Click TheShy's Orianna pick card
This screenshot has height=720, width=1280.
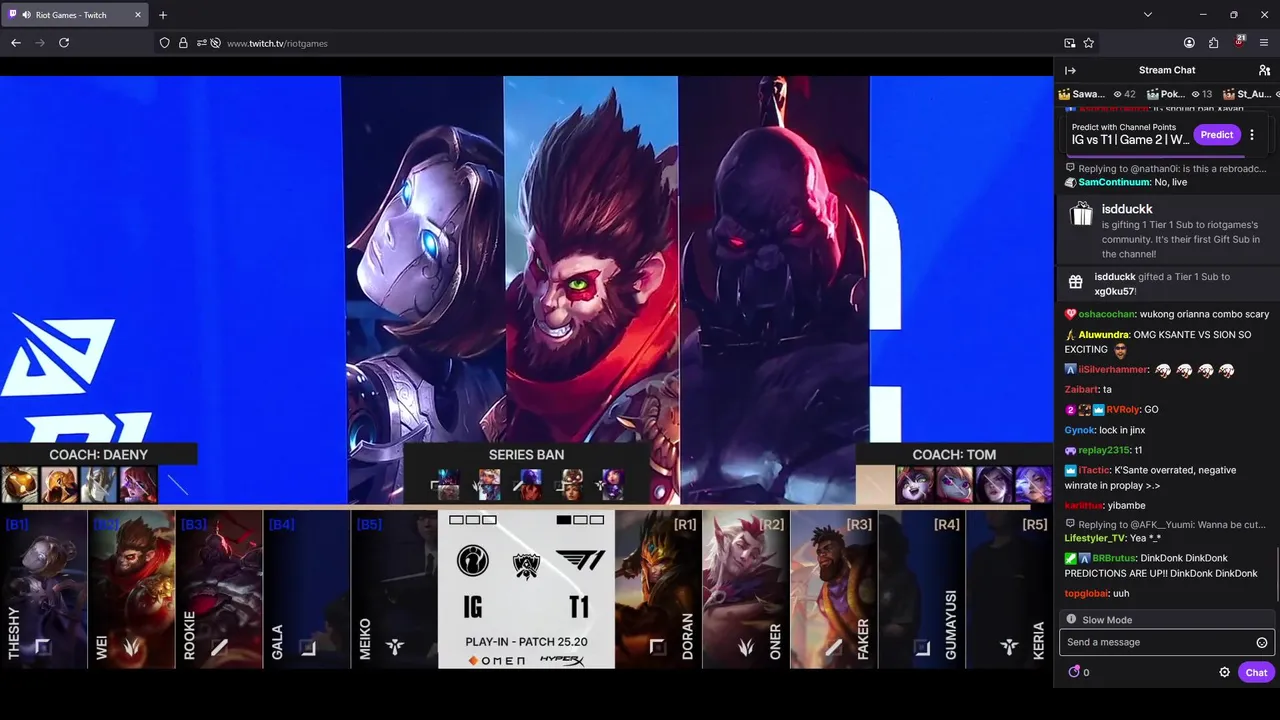pyautogui.click(x=43, y=589)
